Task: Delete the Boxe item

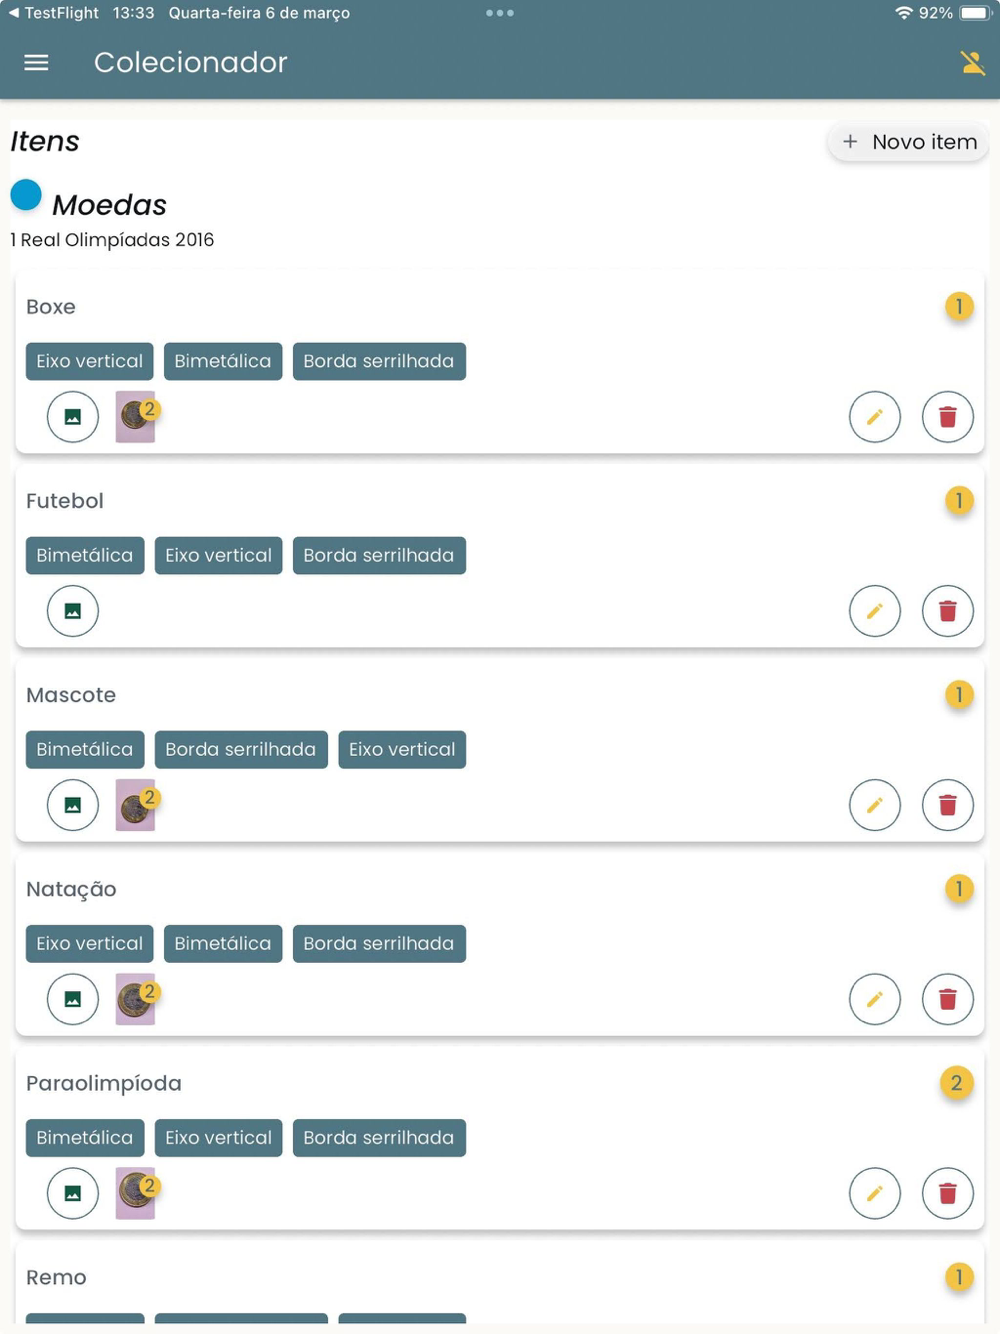Action: [948, 417]
